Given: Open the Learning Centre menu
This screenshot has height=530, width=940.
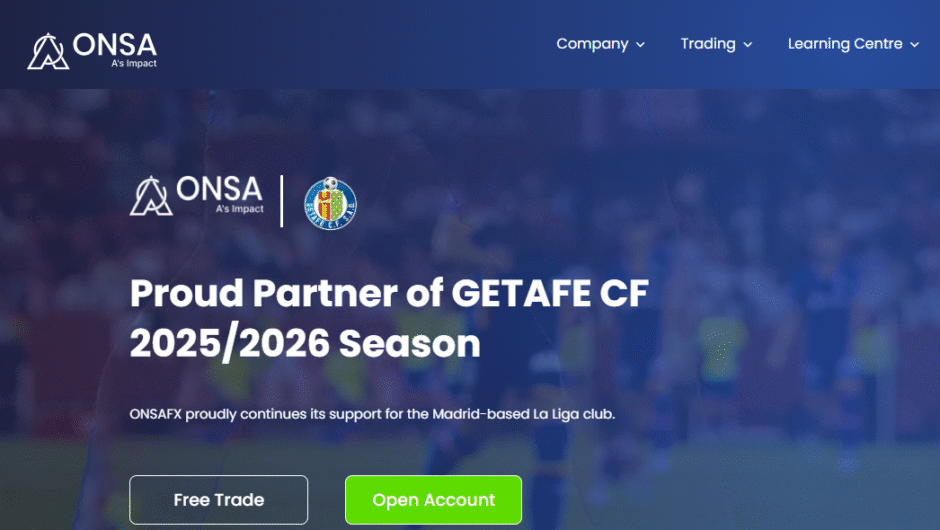Looking at the screenshot, I should point(853,44).
